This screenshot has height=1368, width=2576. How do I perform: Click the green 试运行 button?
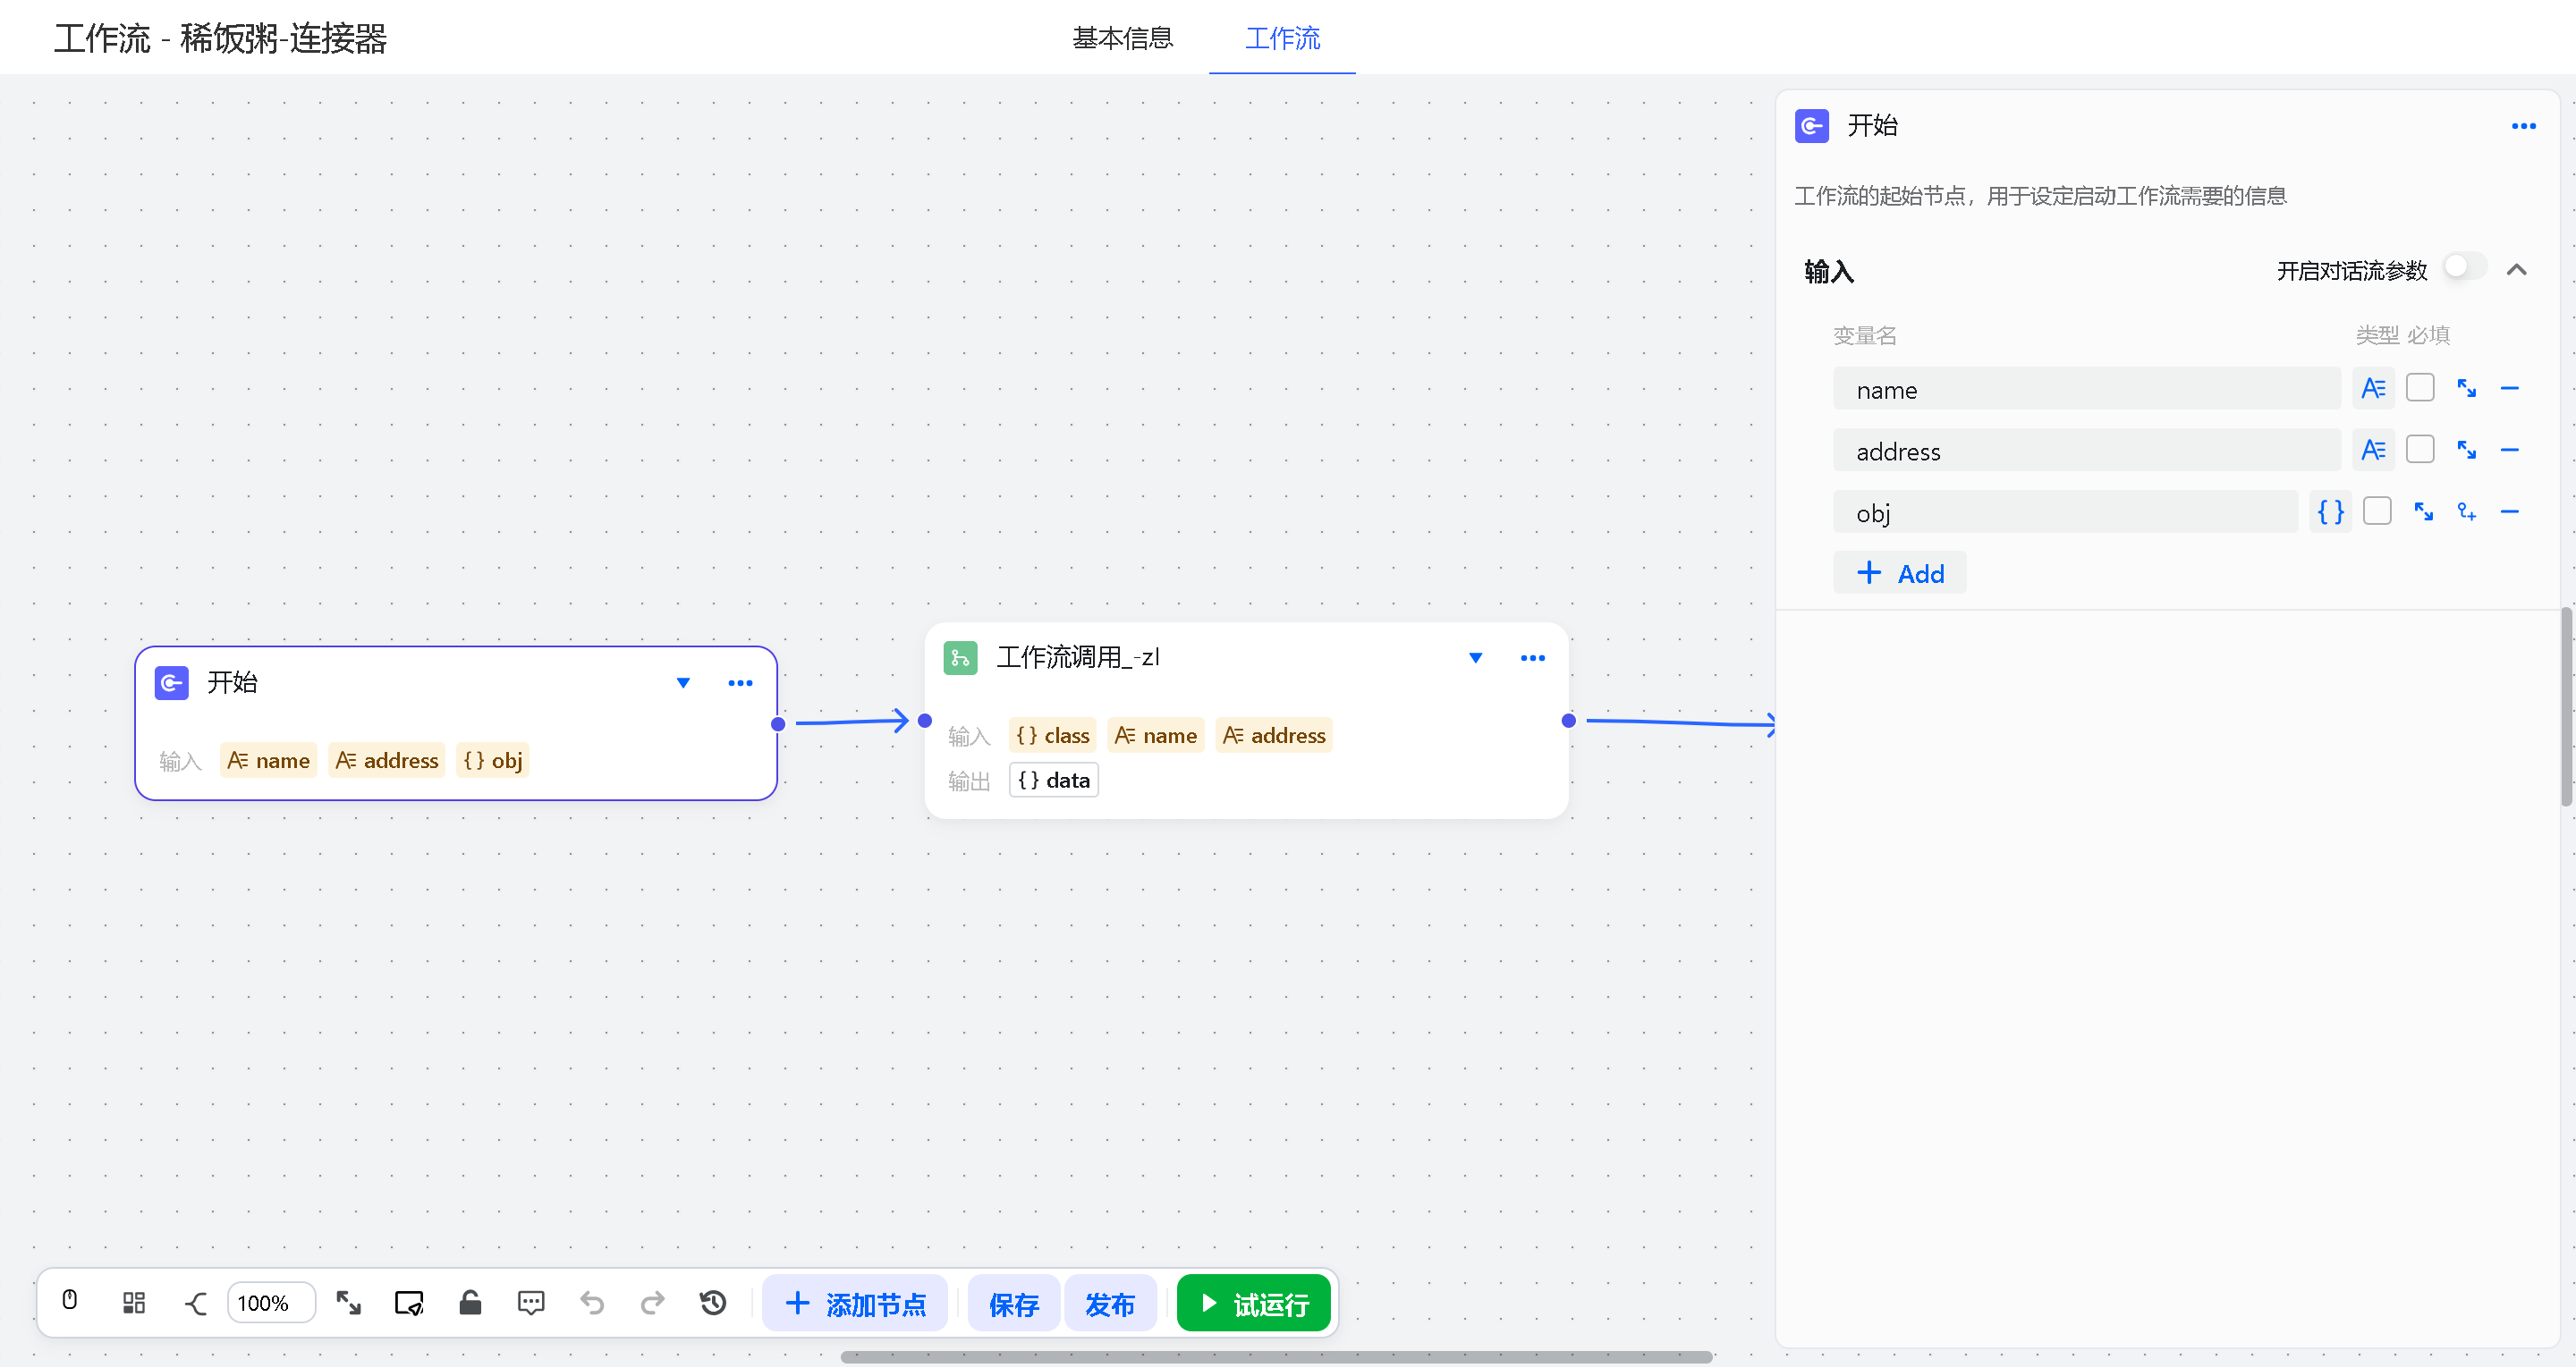pyautogui.click(x=1254, y=1304)
